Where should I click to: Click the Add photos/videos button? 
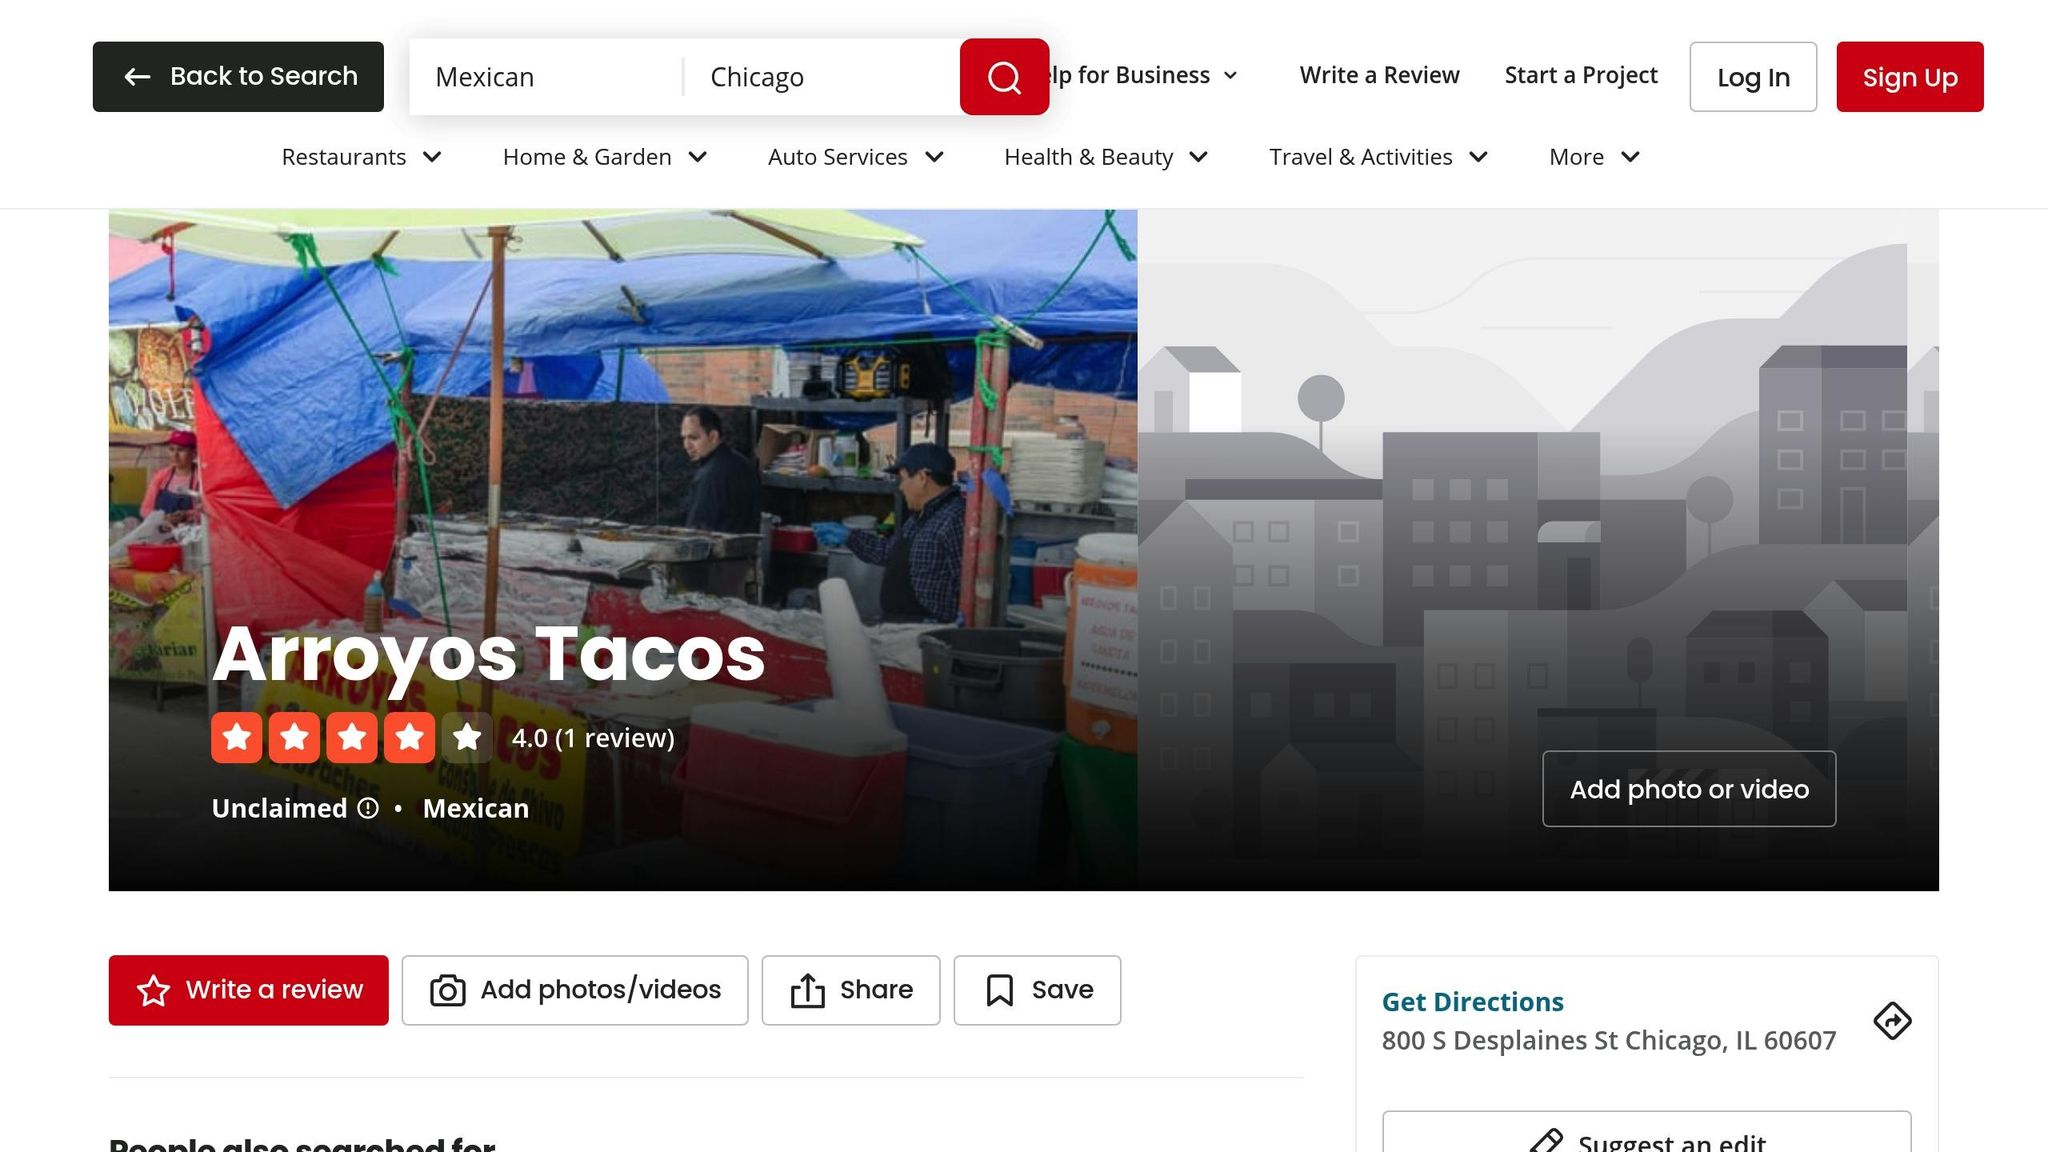click(x=575, y=990)
